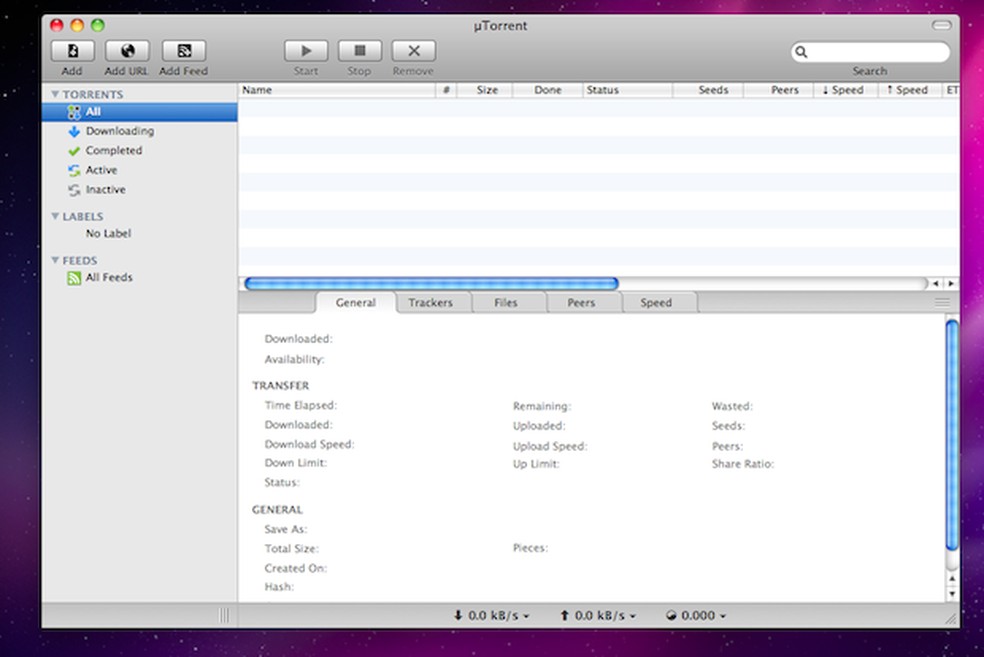This screenshot has width=984, height=657.
Task: Select Completed torrents in sidebar
Action: coord(113,150)
